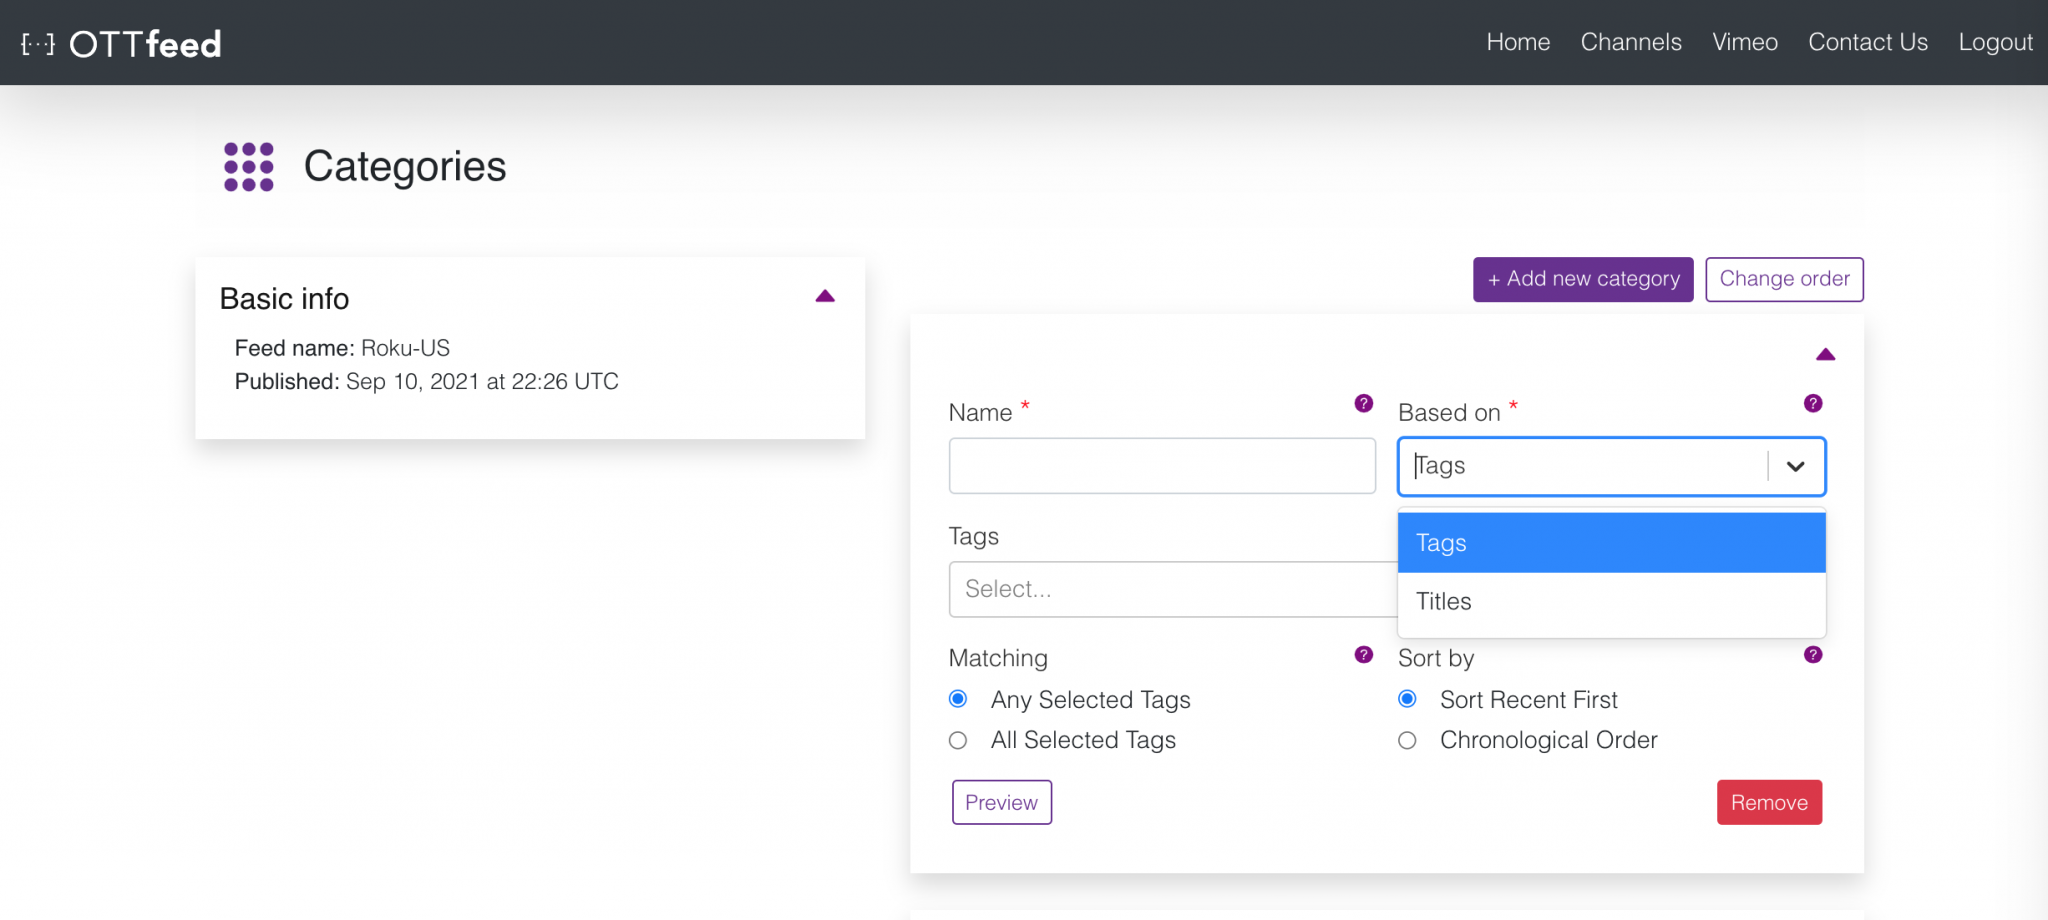Screen dimensions: 2048x920
Task: Select the Any Selected Tags option
Action: pos(958,699)
